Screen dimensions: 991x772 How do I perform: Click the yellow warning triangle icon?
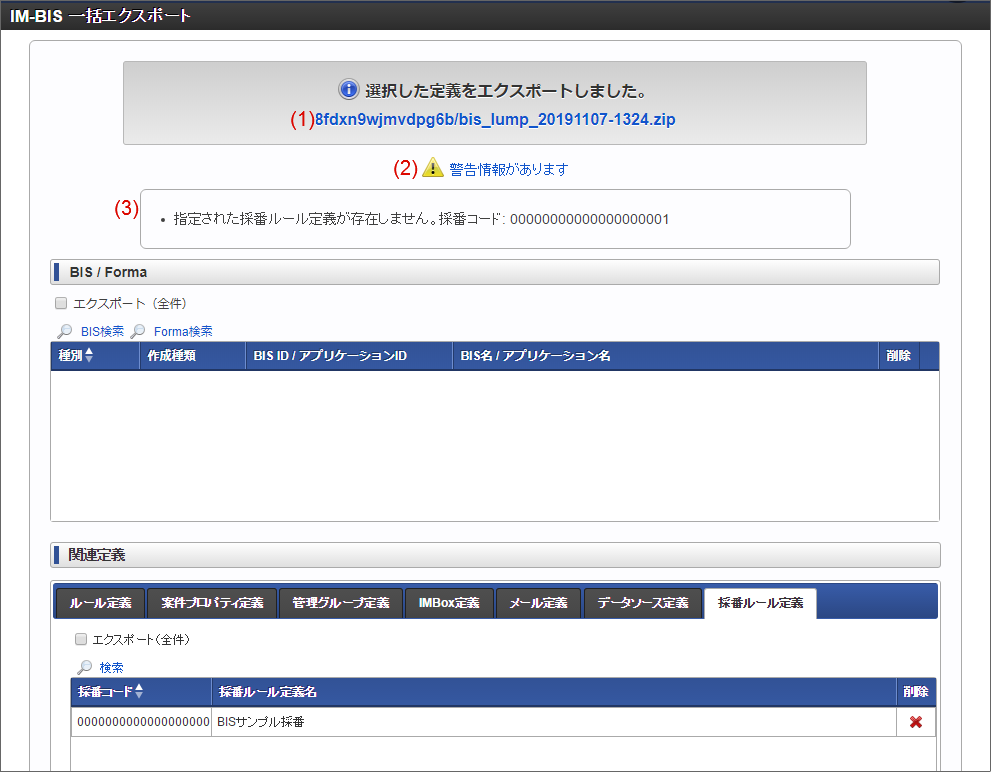[432, 169]
